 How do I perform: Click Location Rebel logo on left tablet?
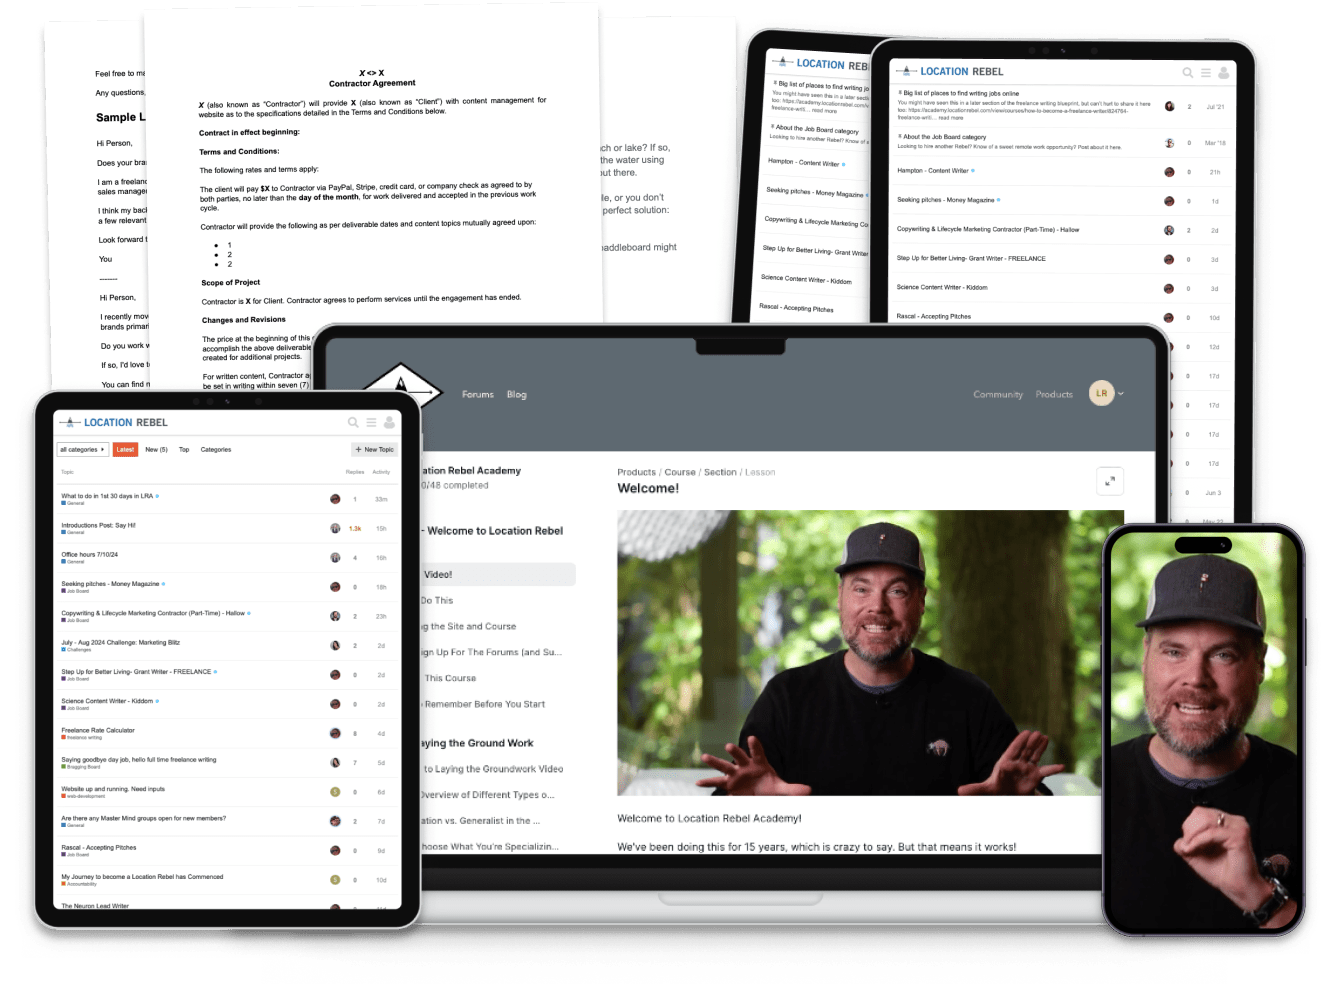click(x=114, y=422)
